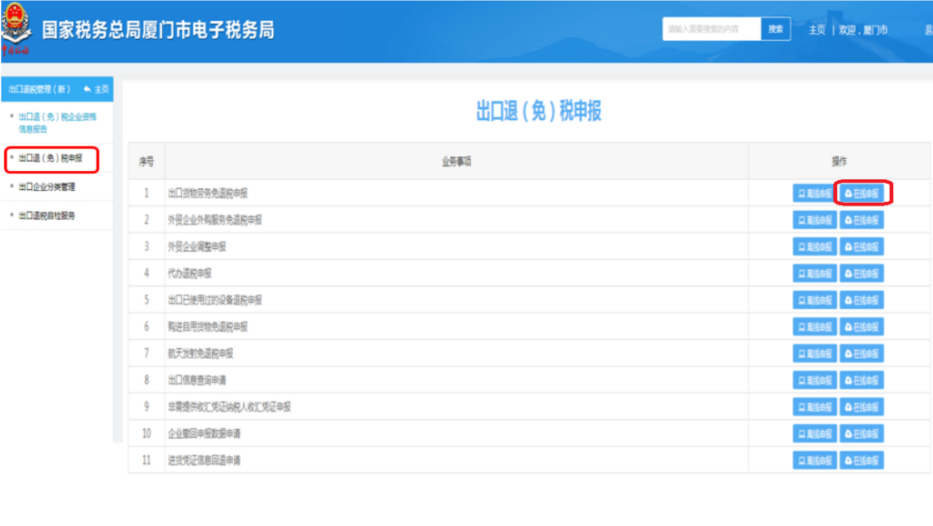
Task: Click 离线申报 for 航天发射免退税申报
Action: tap(815, 354)
